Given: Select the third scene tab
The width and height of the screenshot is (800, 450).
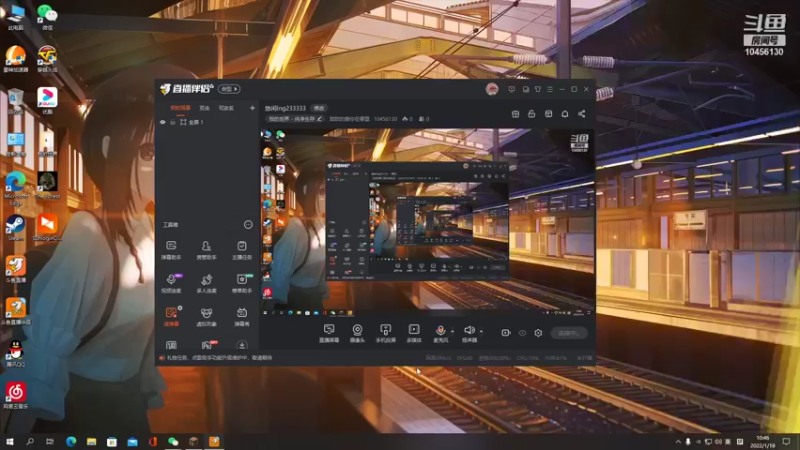Looking at the screenshot, I should tap(226, 108).
